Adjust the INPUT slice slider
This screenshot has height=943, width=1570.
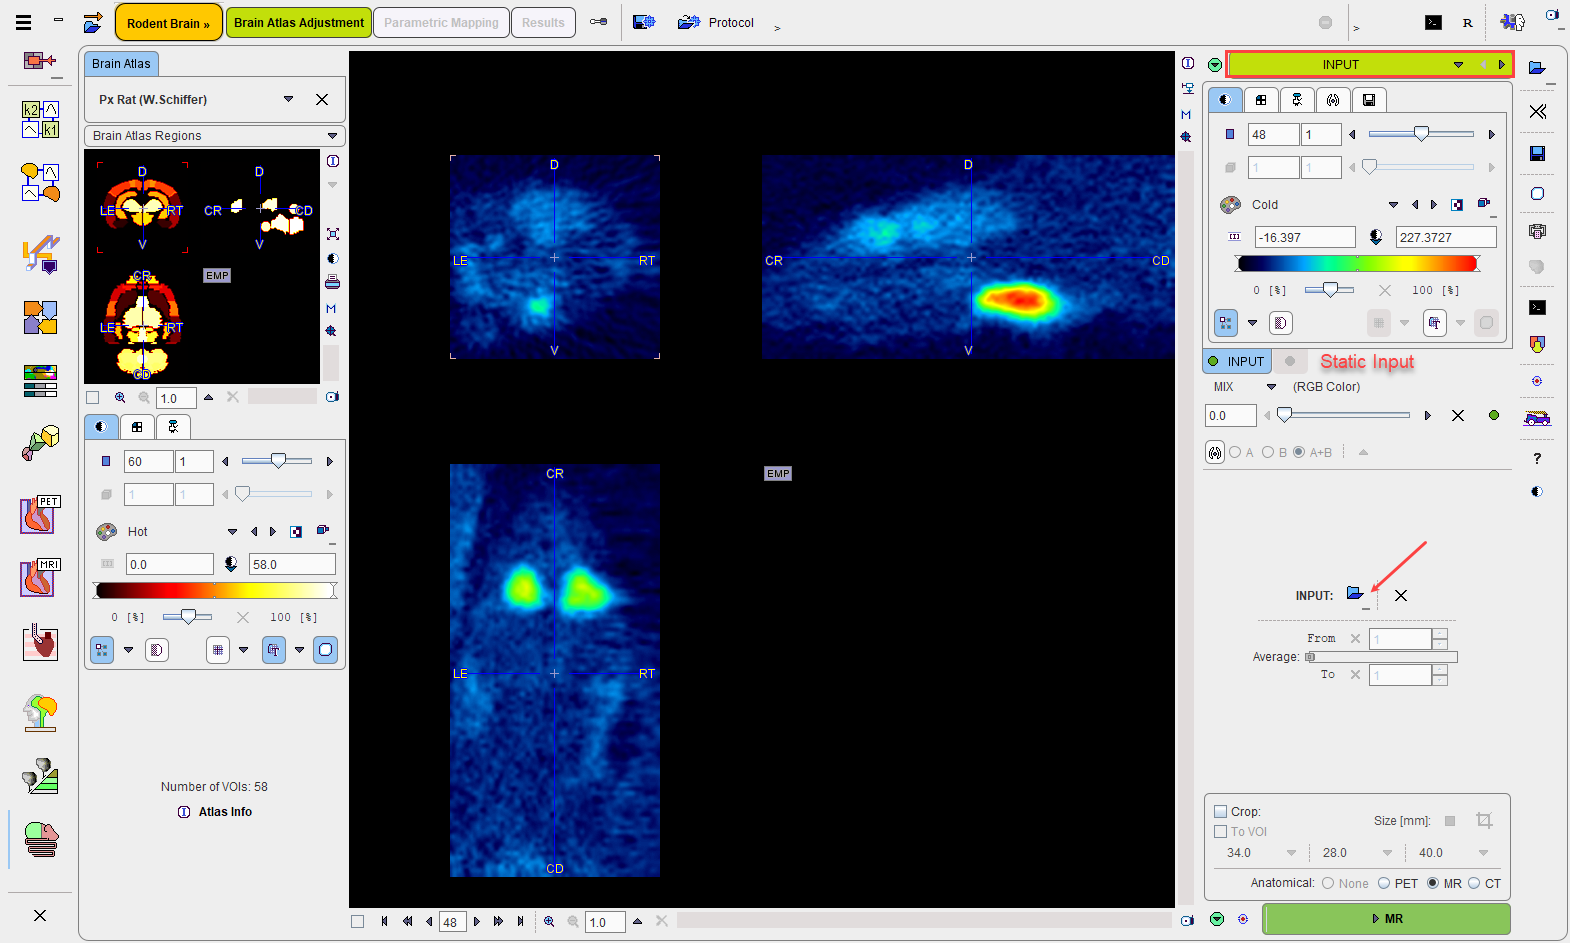click(1420, 134)
